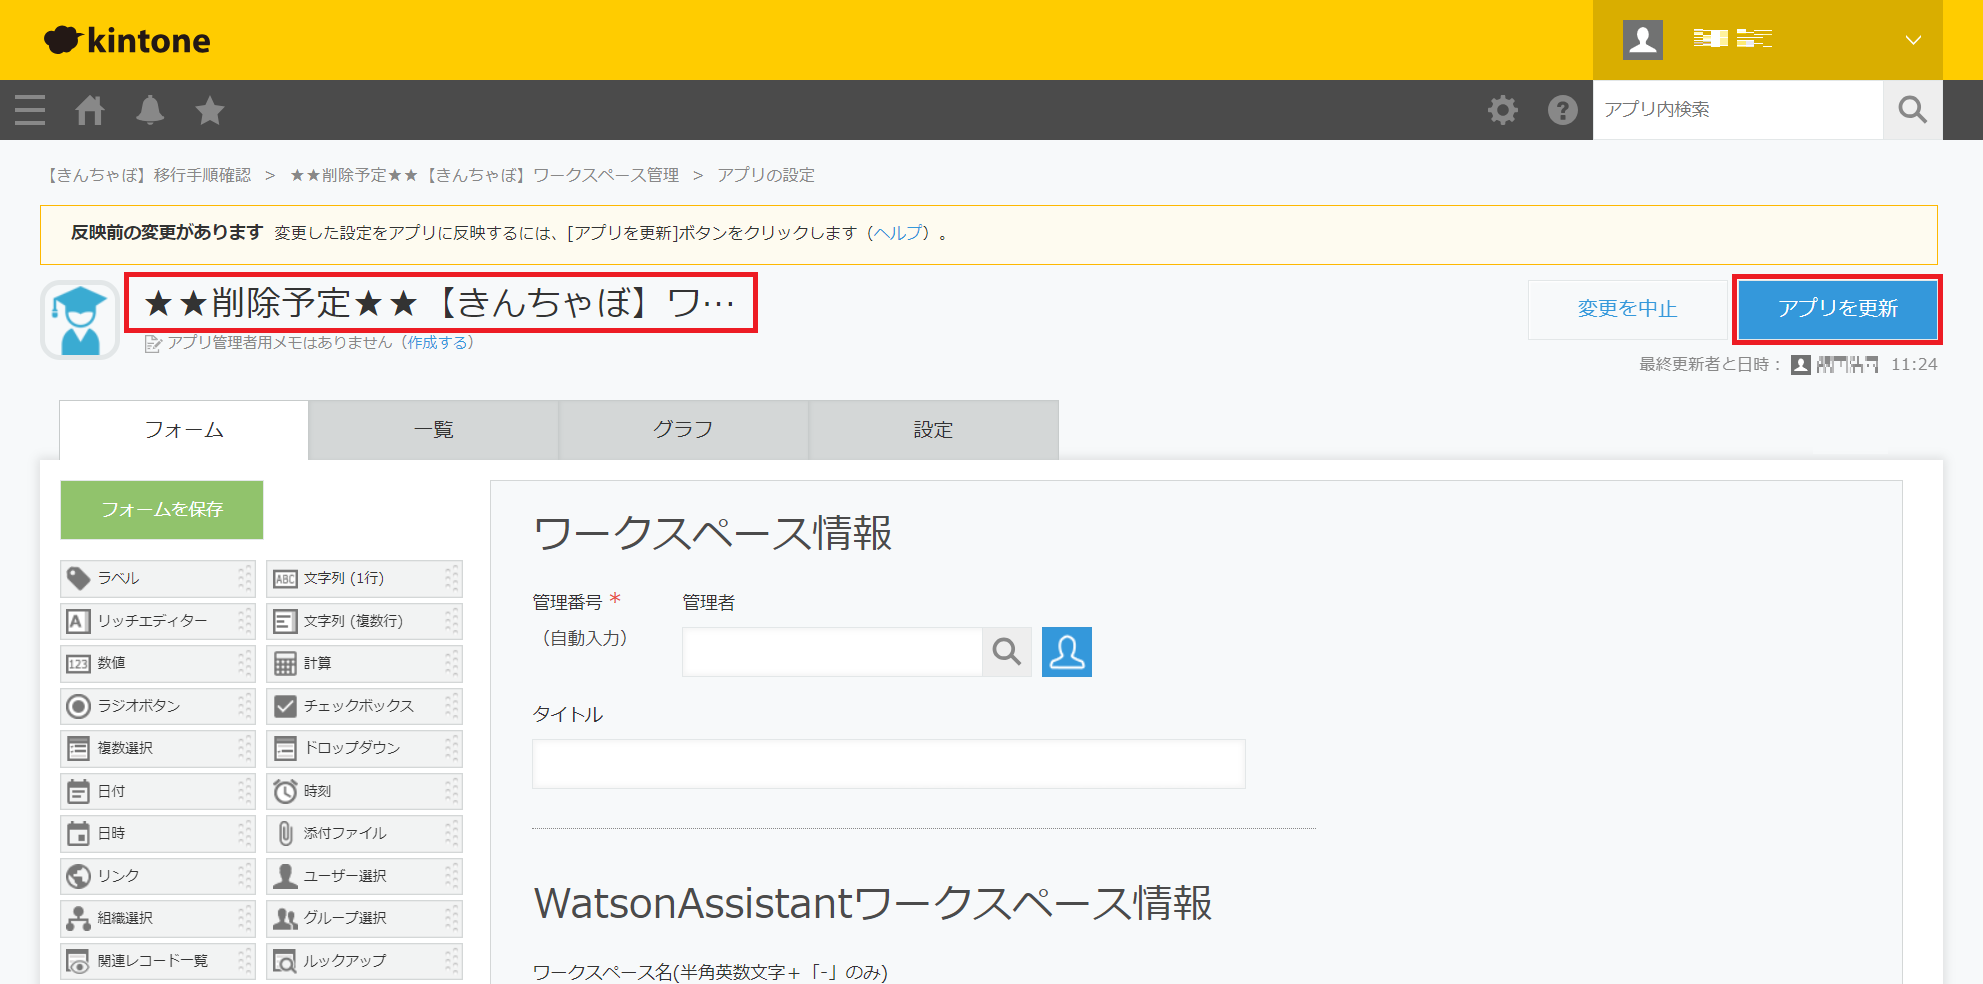1983x984 pixels.
Task: Go to the home portal icon
Action: tap(90, 110)
